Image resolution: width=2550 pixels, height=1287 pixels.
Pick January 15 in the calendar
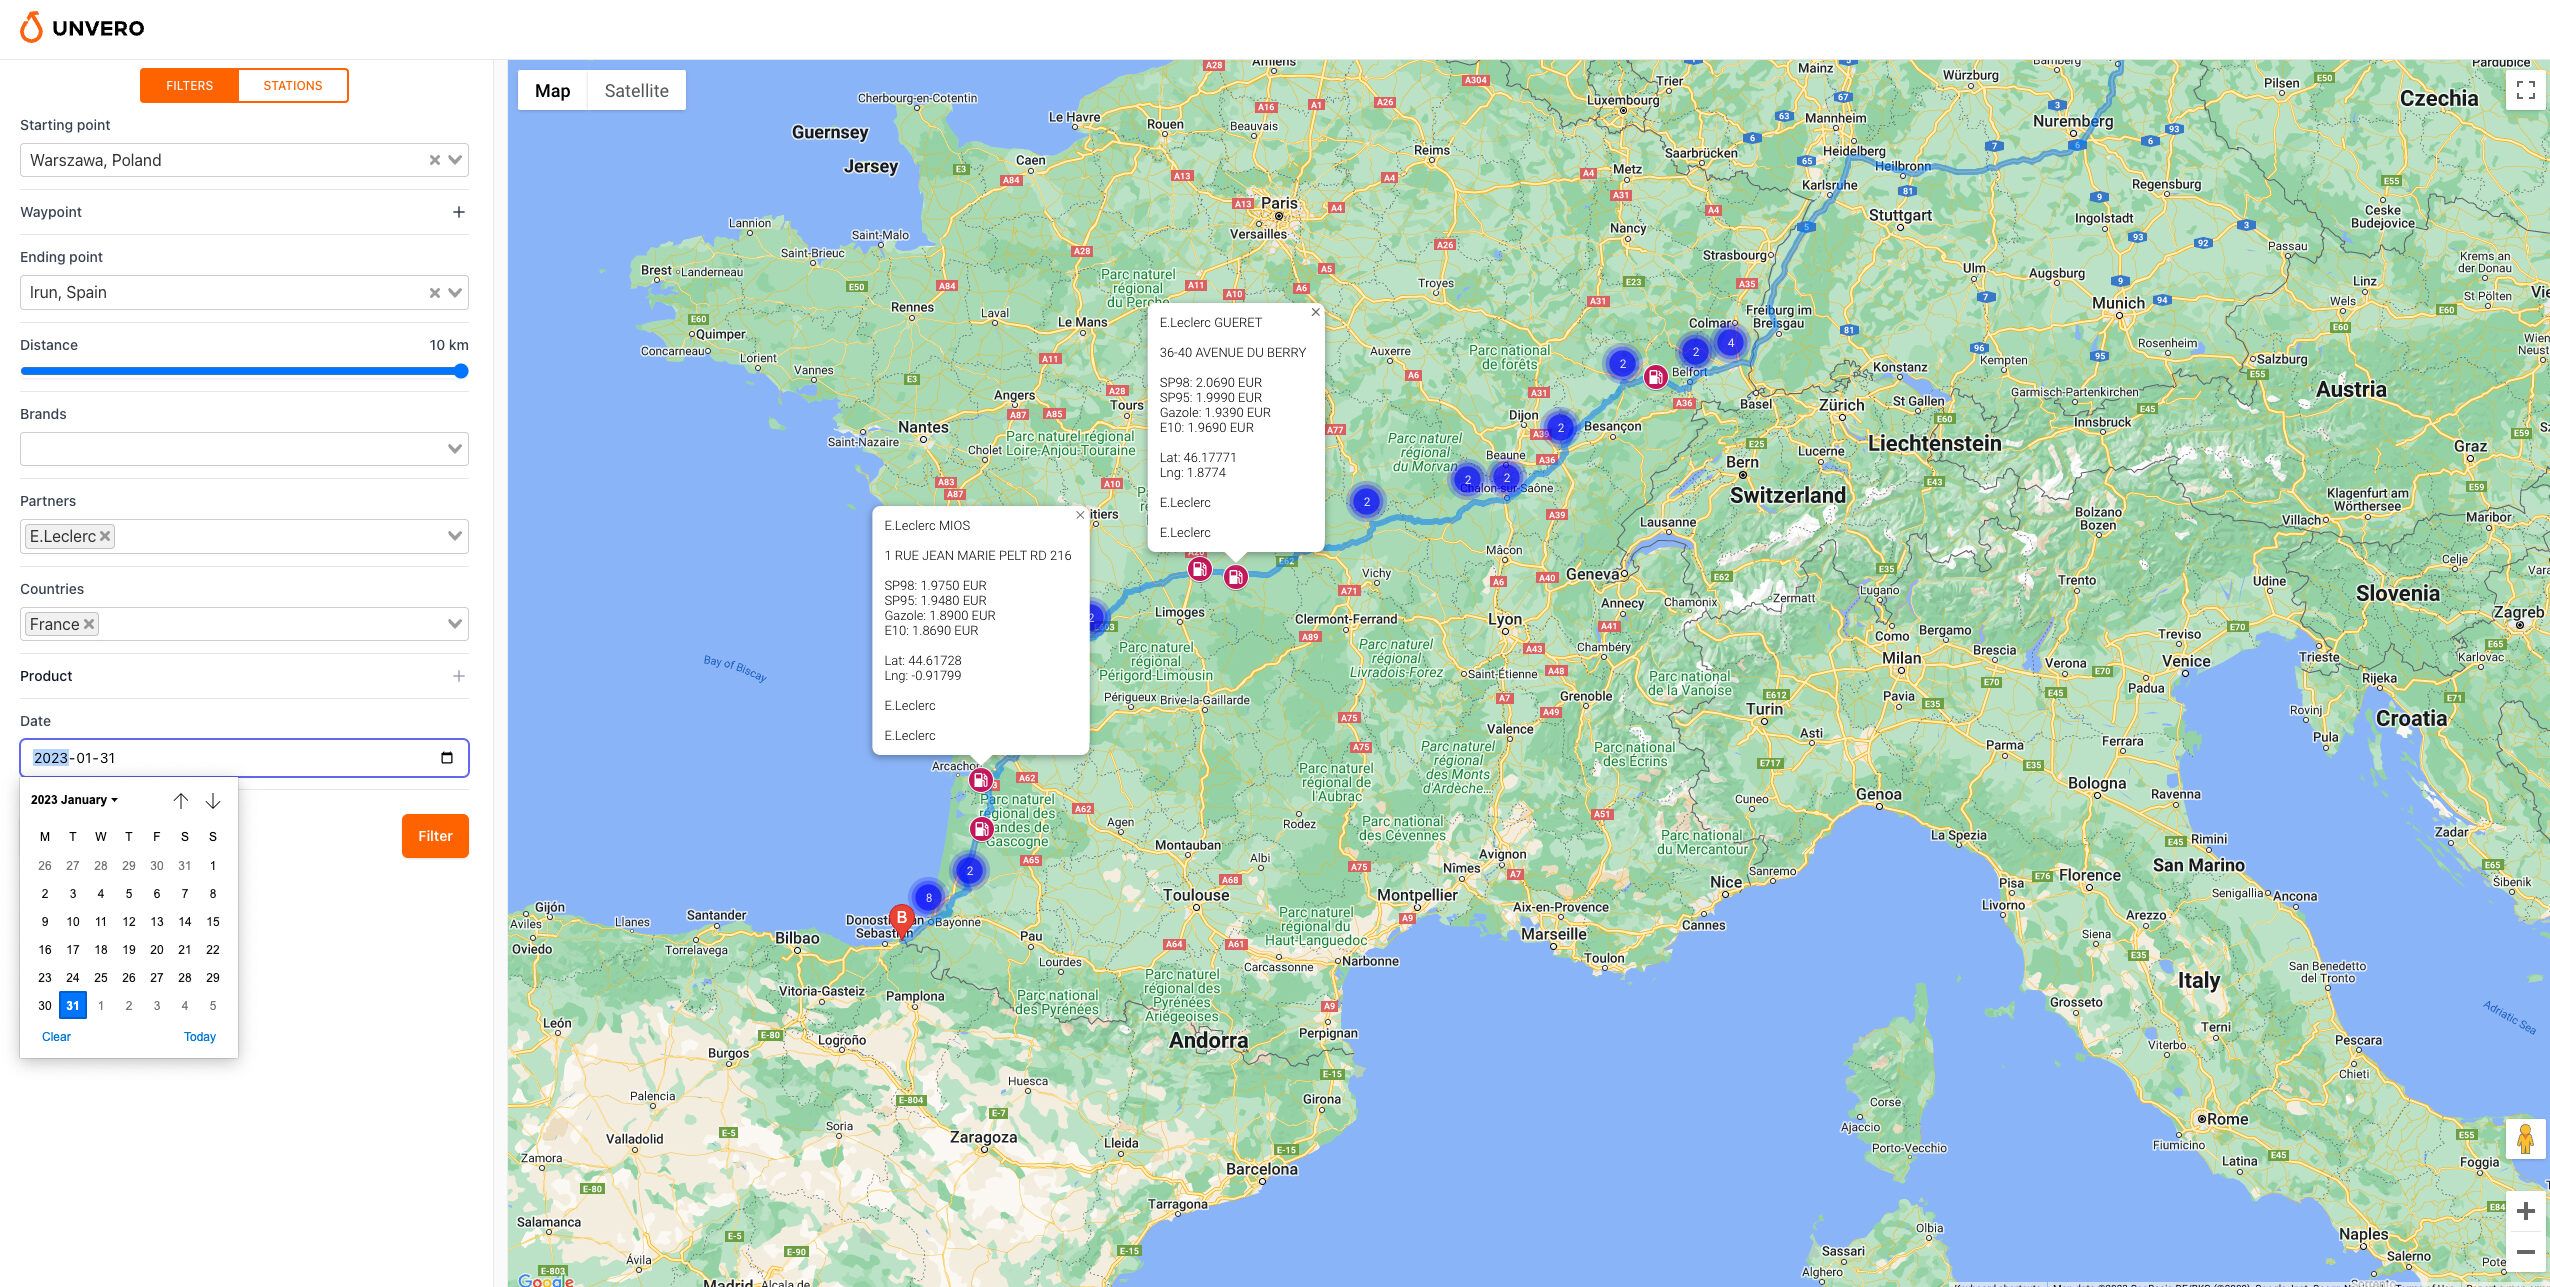pyautogui.click(x=213, y=922)
